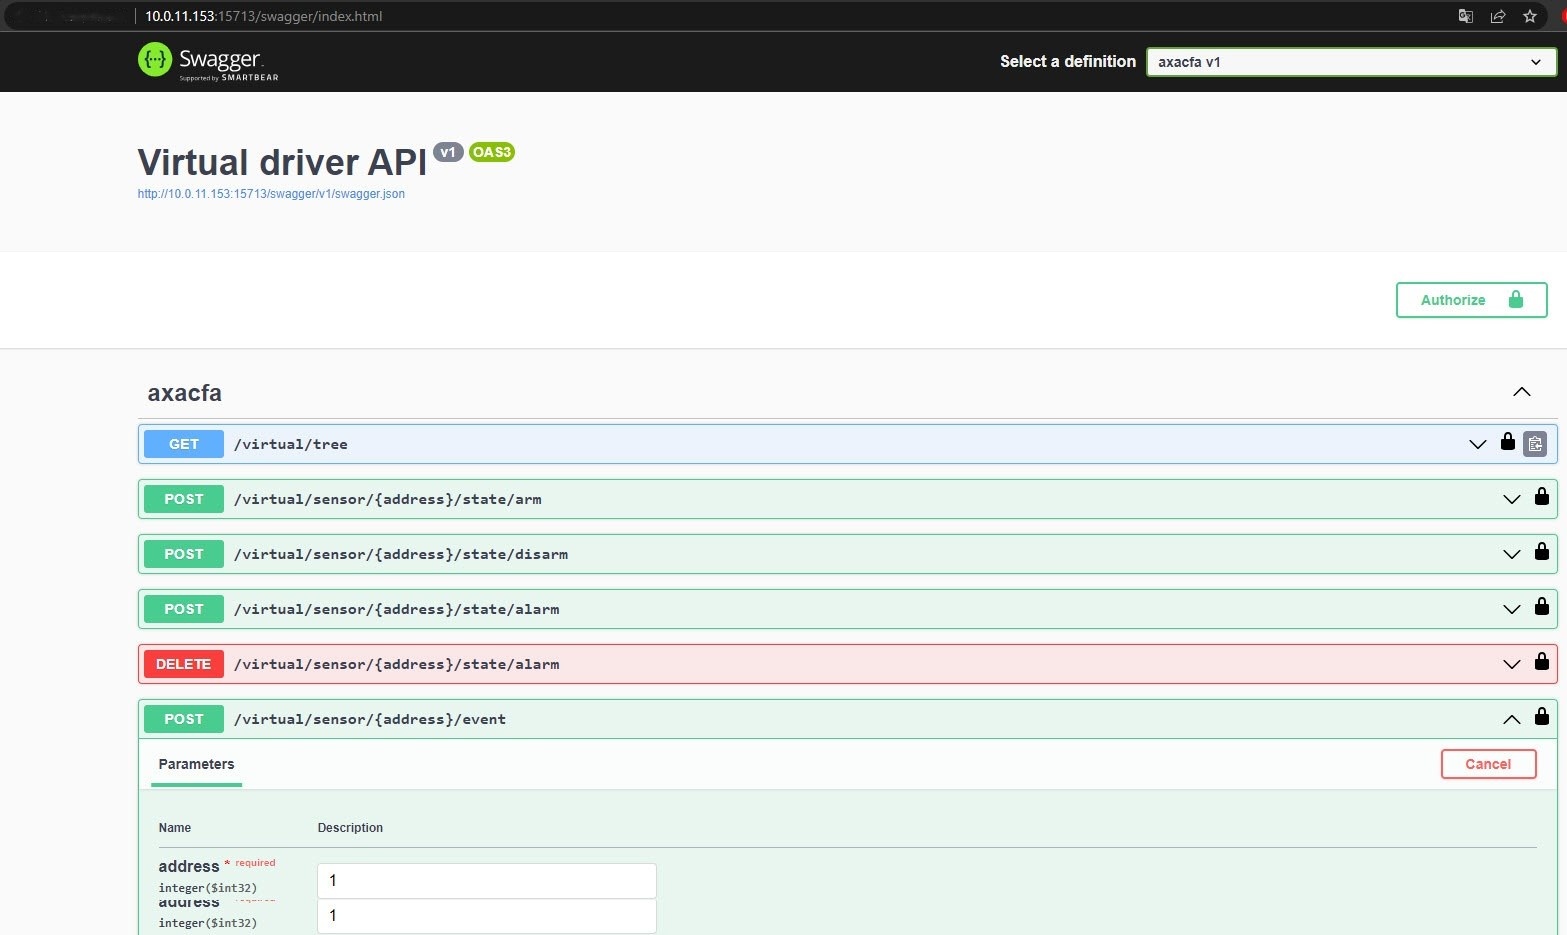The height and width of the screenshot is (935, 1567).
Task: Click the address parameter input field
Action: point(486,880)
